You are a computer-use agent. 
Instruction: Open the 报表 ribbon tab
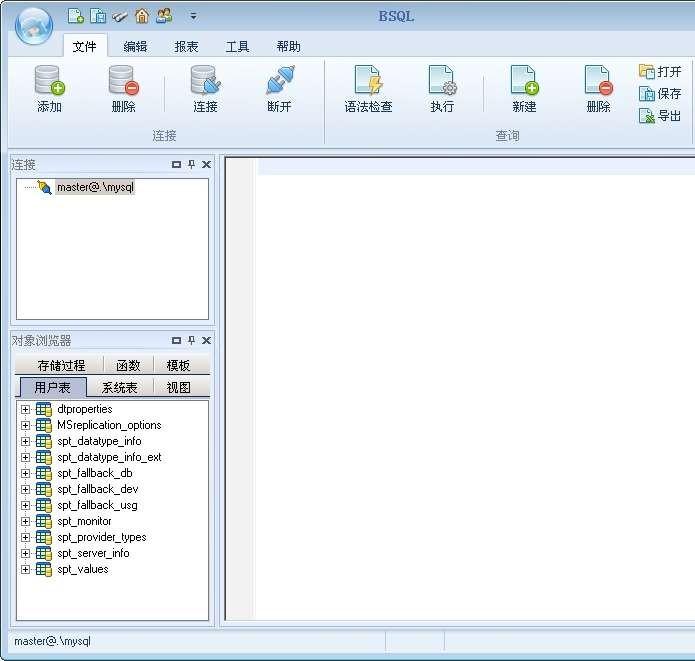click(x=186, y=46)
